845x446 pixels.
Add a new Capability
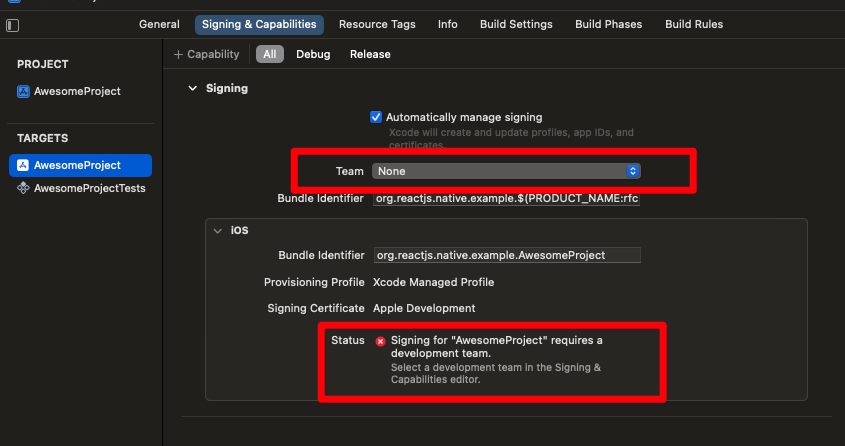[x=206, y=54]
